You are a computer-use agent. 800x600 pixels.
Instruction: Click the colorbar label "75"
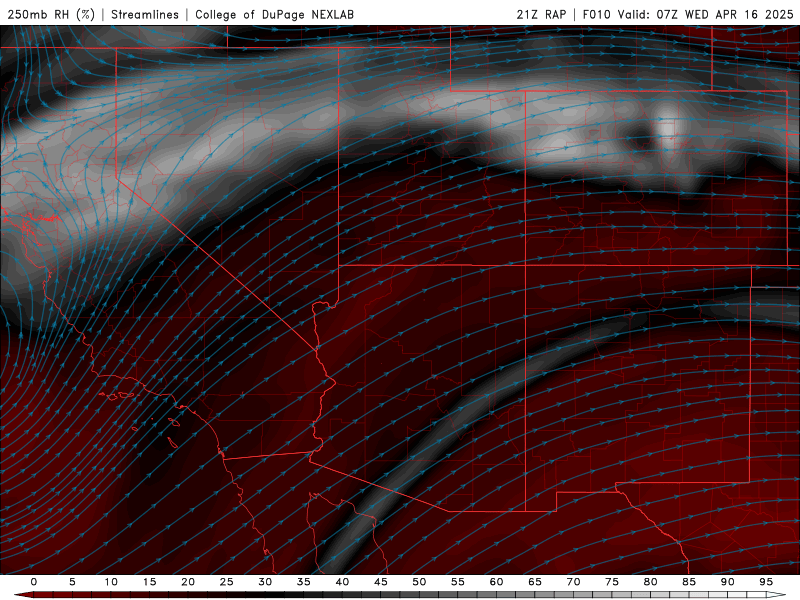(x=612, y=582)
